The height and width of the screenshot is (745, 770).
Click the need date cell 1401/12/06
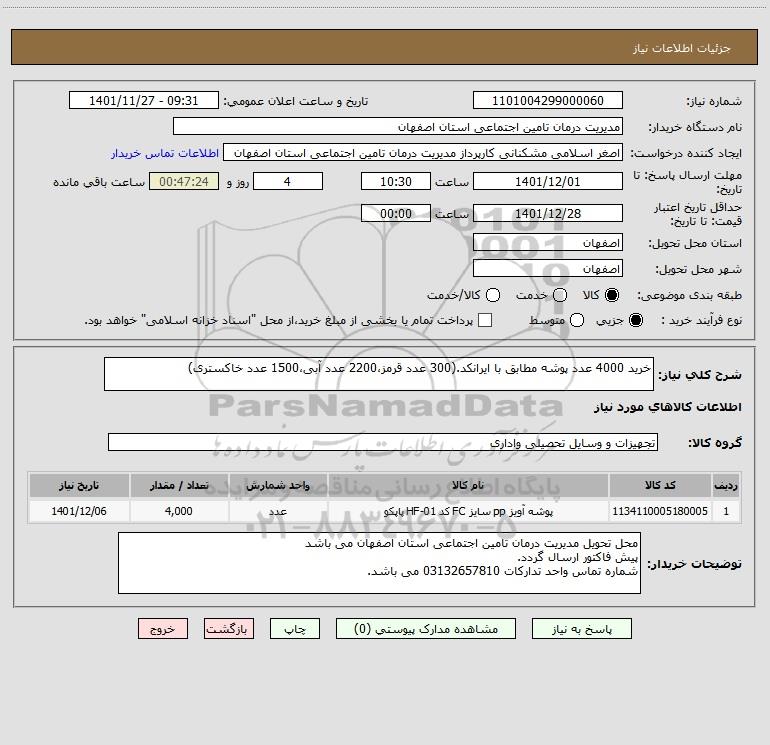[x=79, y=511]
